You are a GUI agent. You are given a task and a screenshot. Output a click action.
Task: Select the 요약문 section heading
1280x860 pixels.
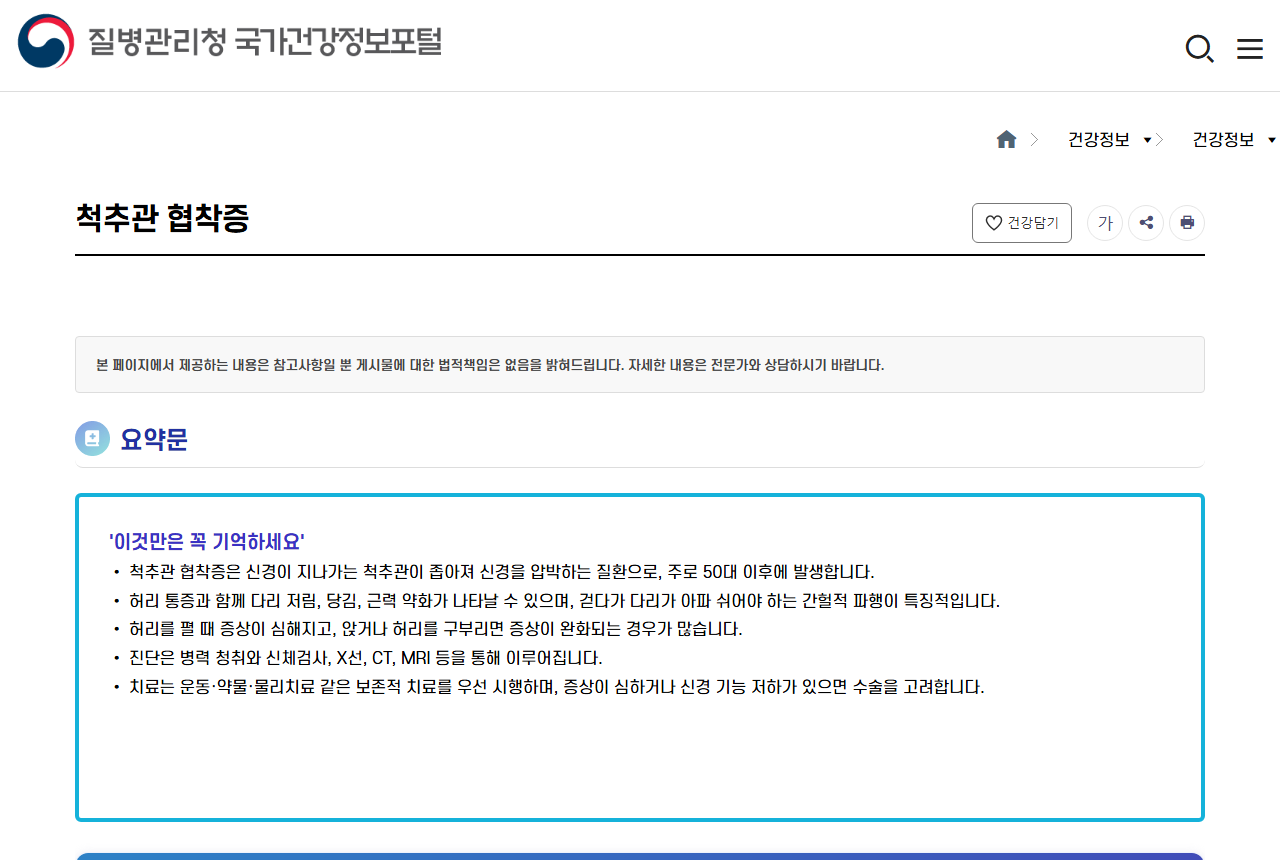point(154,439)
